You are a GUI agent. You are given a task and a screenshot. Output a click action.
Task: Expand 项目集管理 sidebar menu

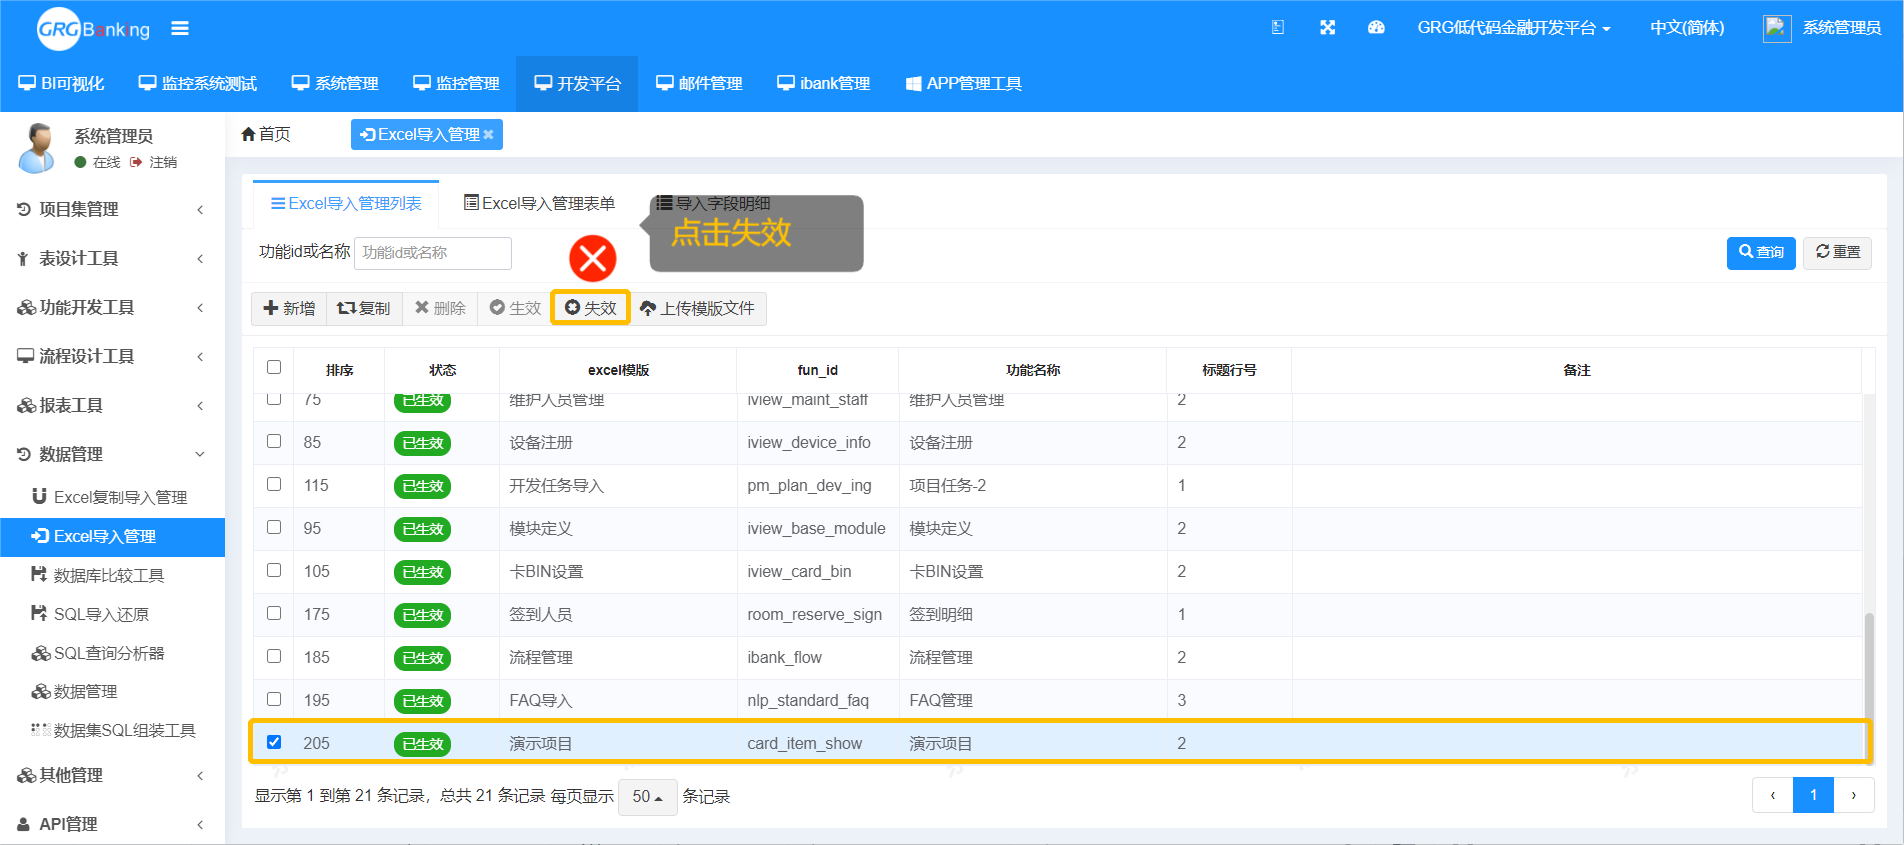coord(112,209)
